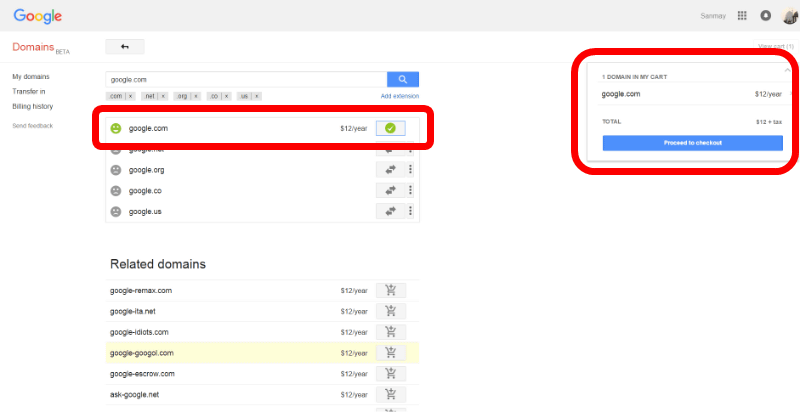The width and height of the screenshot is (800, 412).
Task: Remove the .us extension filter
Action: point(257,96)
